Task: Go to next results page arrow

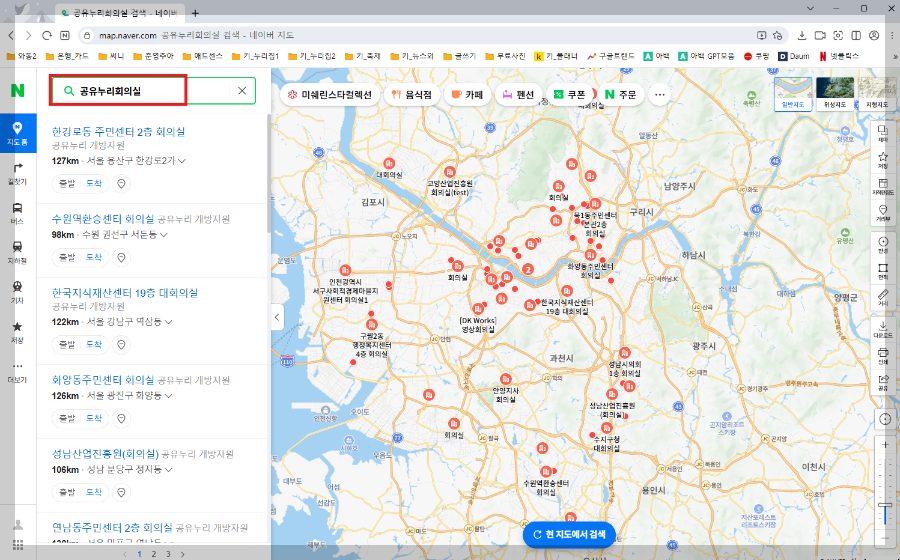Action: [183, 554]
